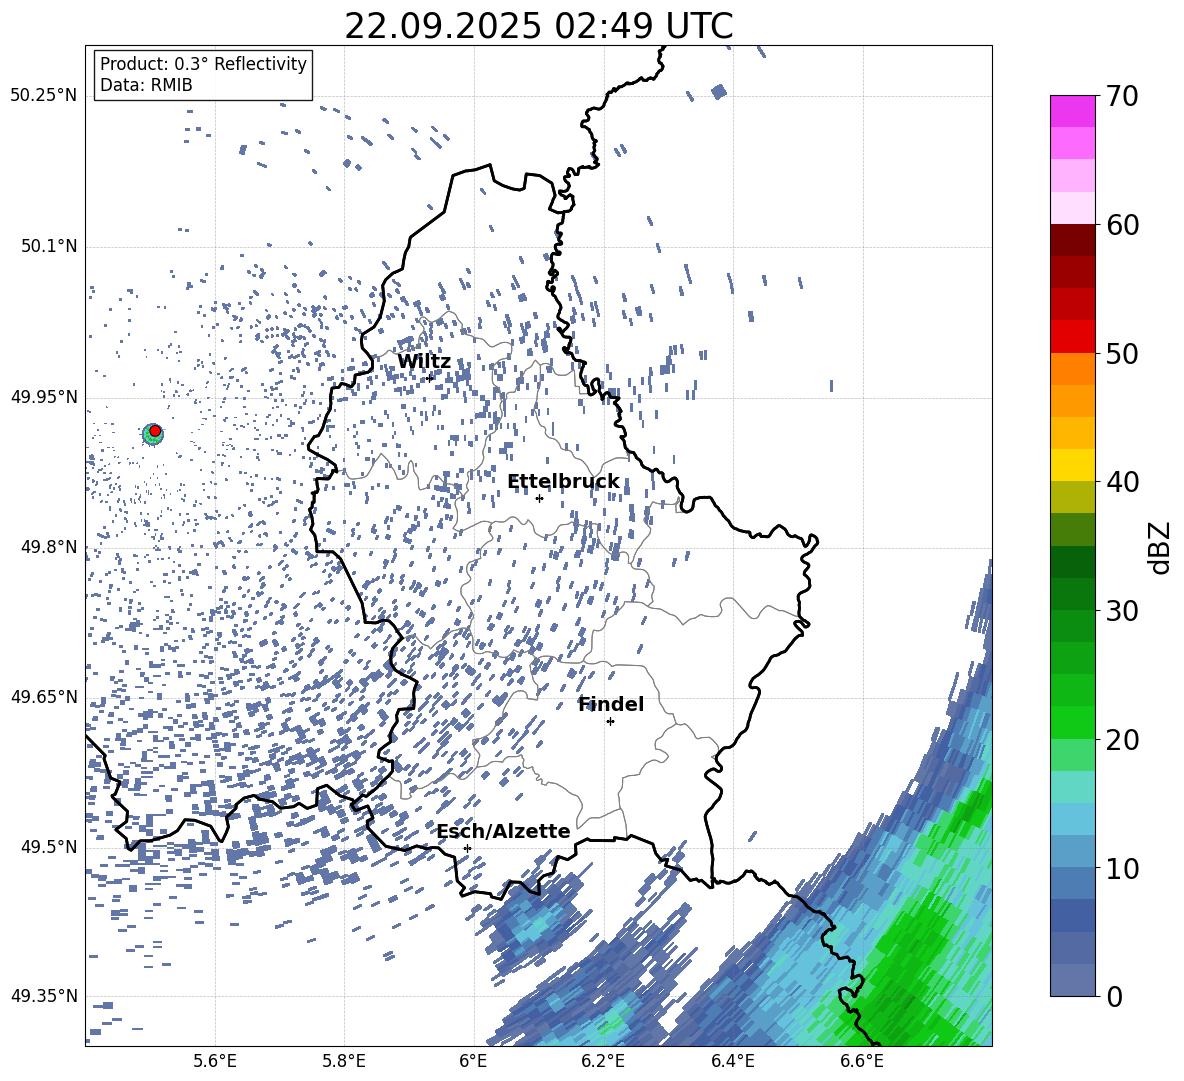
Task: Click the 6.4°E longitude label
Action: coord(732,1061)
